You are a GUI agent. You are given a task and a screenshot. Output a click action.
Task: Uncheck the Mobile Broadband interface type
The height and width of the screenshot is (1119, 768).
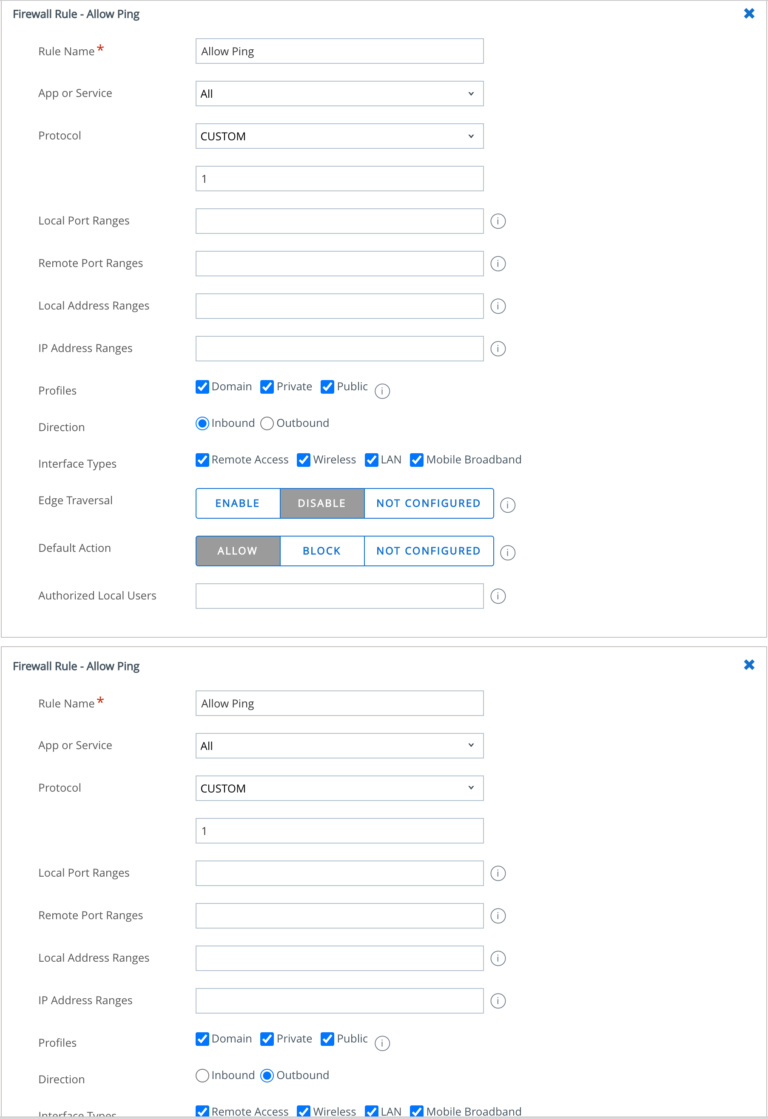coord(416,459)
